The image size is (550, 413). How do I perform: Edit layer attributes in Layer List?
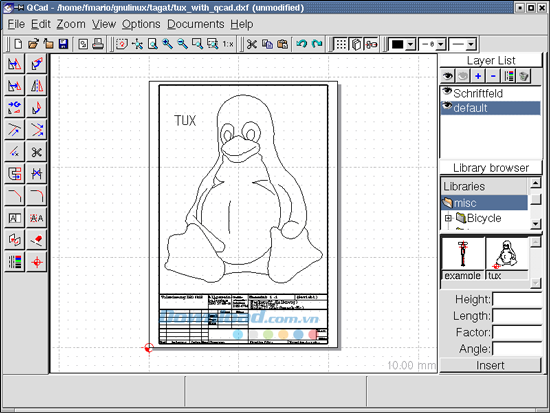coord(509,76)
